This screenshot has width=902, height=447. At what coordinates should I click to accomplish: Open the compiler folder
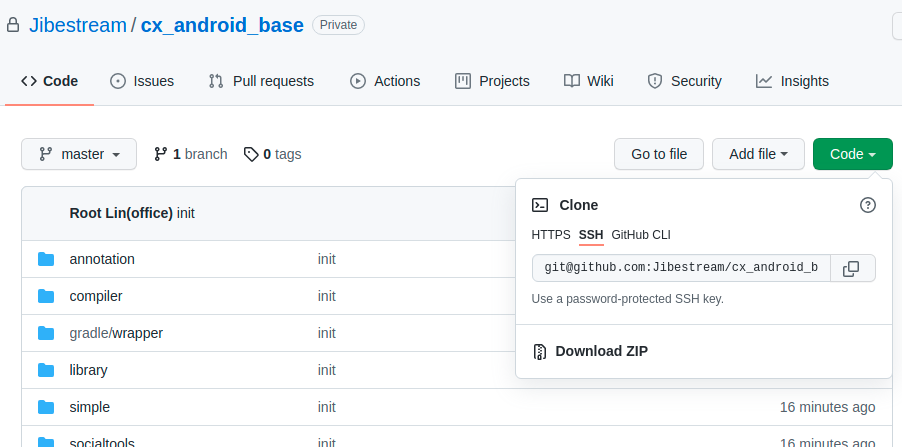(x=96, y=296)
